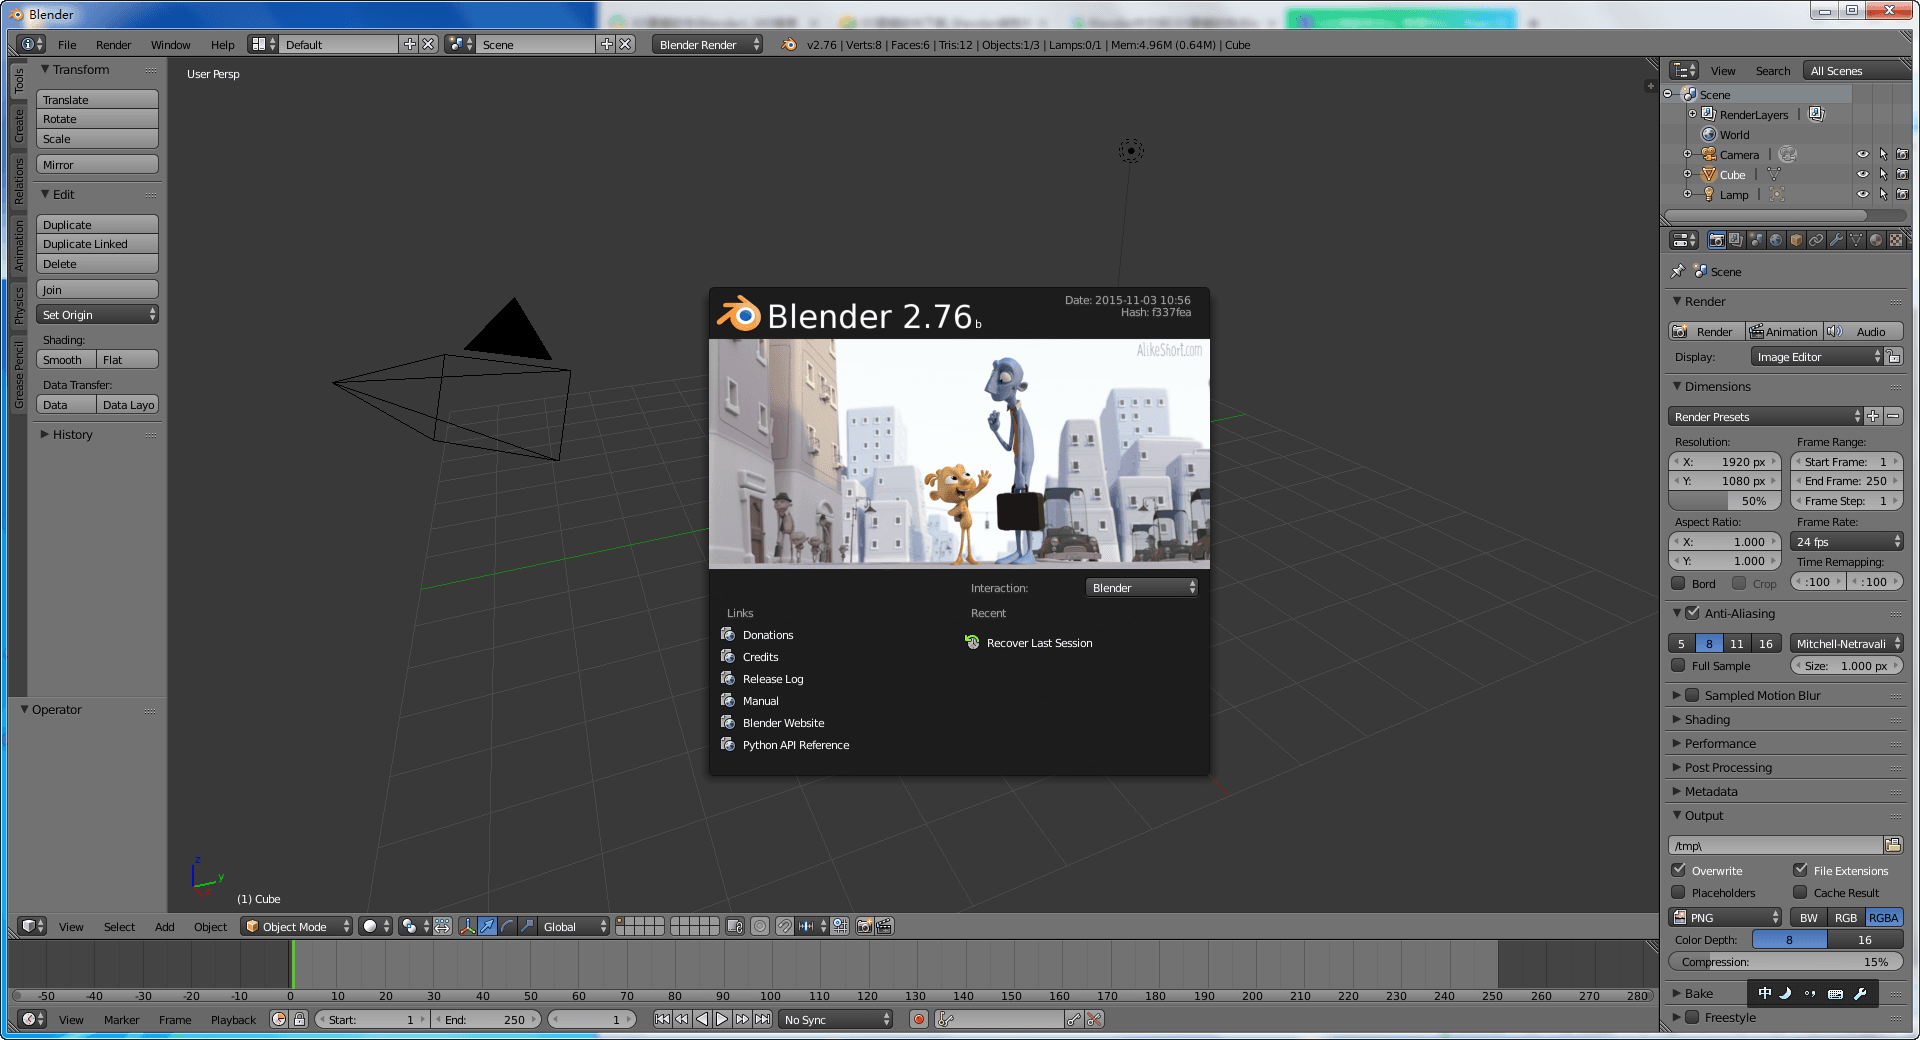Open the Python API Reference link
1920x1040 pixels.
tap(796, 745)
